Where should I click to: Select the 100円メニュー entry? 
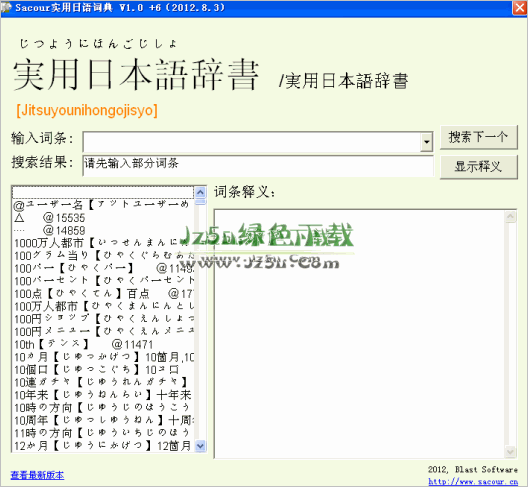pyautogui.click(x=103, y=332)
